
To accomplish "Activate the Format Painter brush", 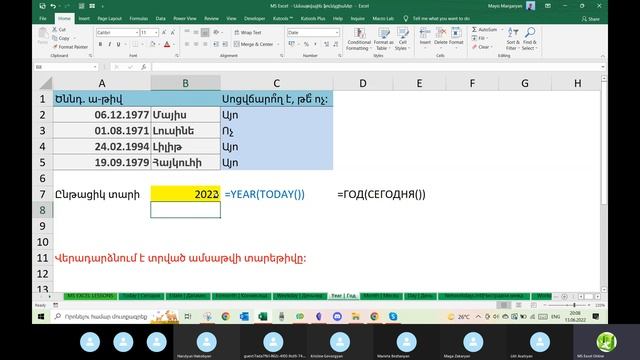I will pyautogui.click(x=55, y=47).
